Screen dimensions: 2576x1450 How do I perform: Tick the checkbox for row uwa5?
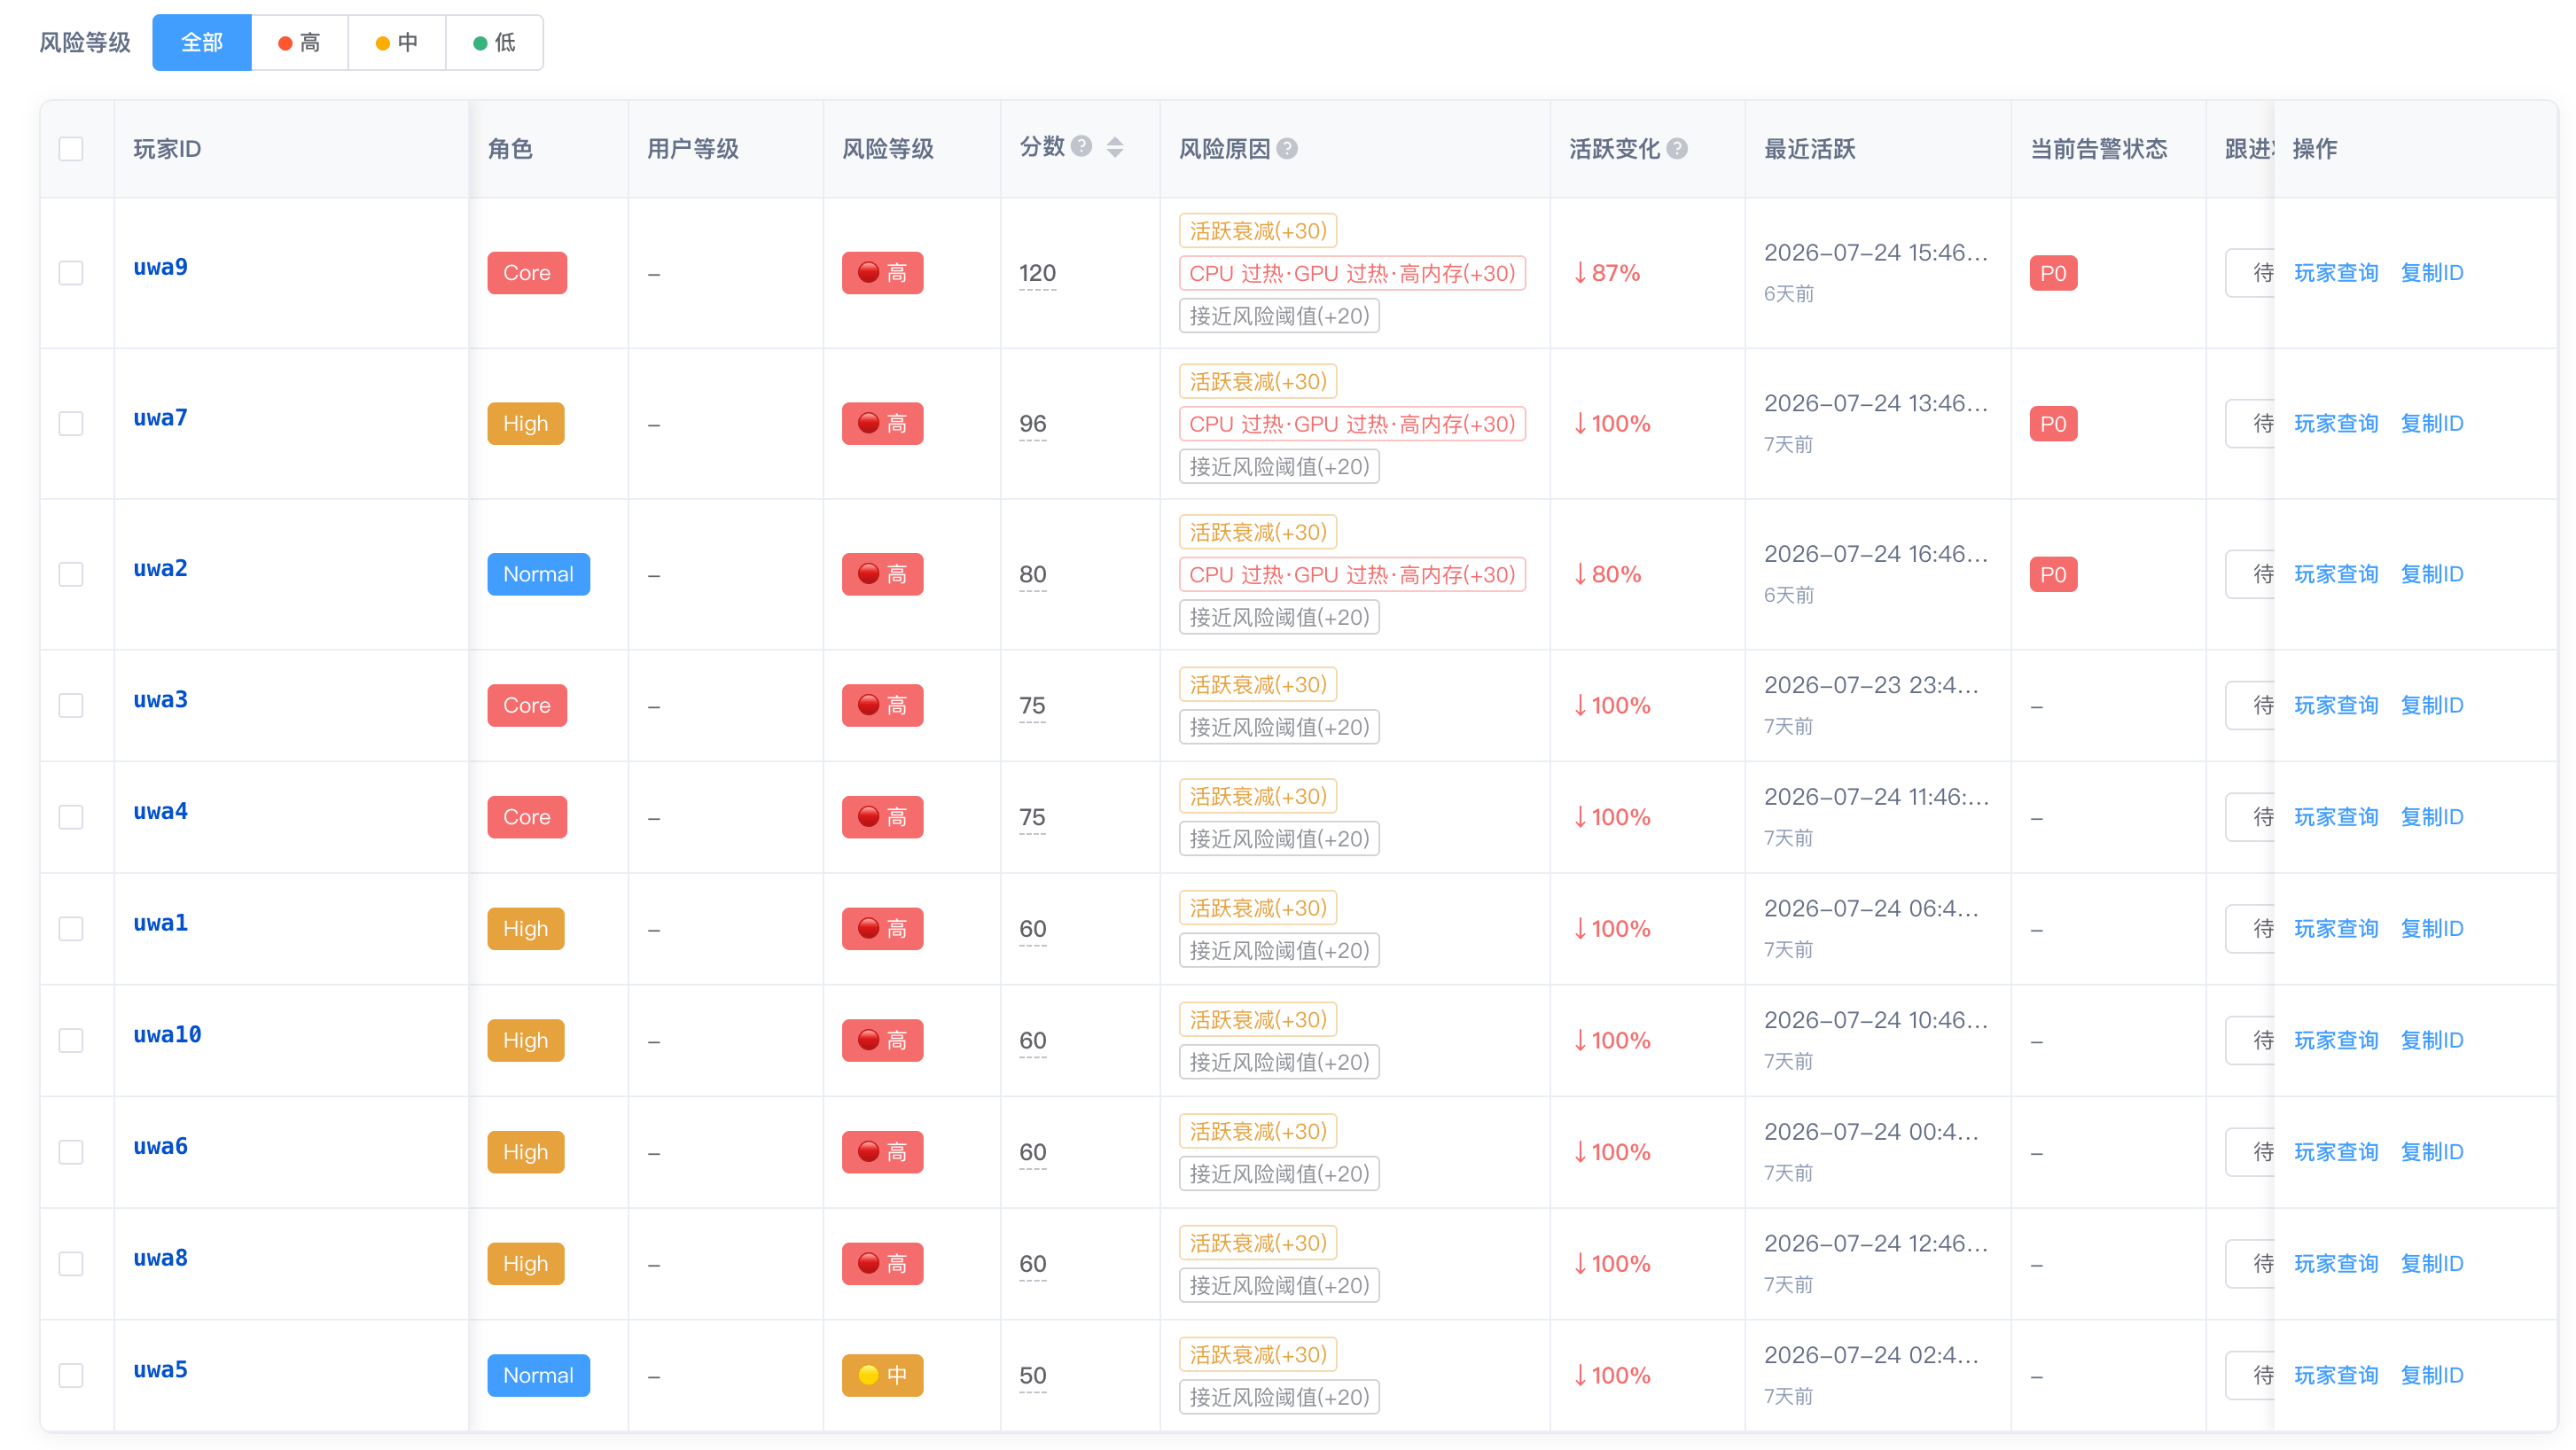point(71,1376)
